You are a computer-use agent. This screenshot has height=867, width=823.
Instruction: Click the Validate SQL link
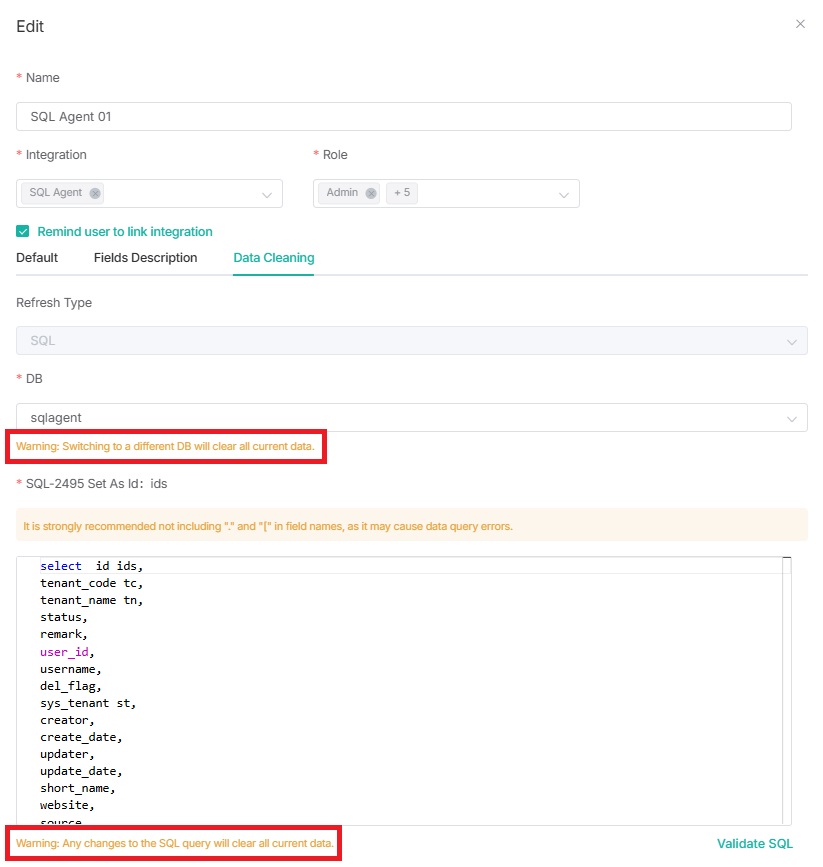pos(754,844)
